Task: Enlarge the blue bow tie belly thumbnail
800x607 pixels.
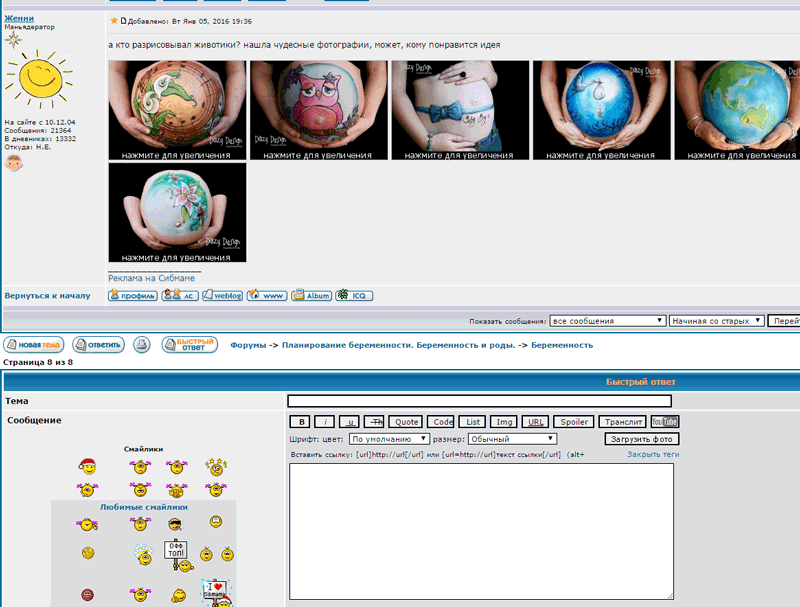Action: [x=460, y=110]
